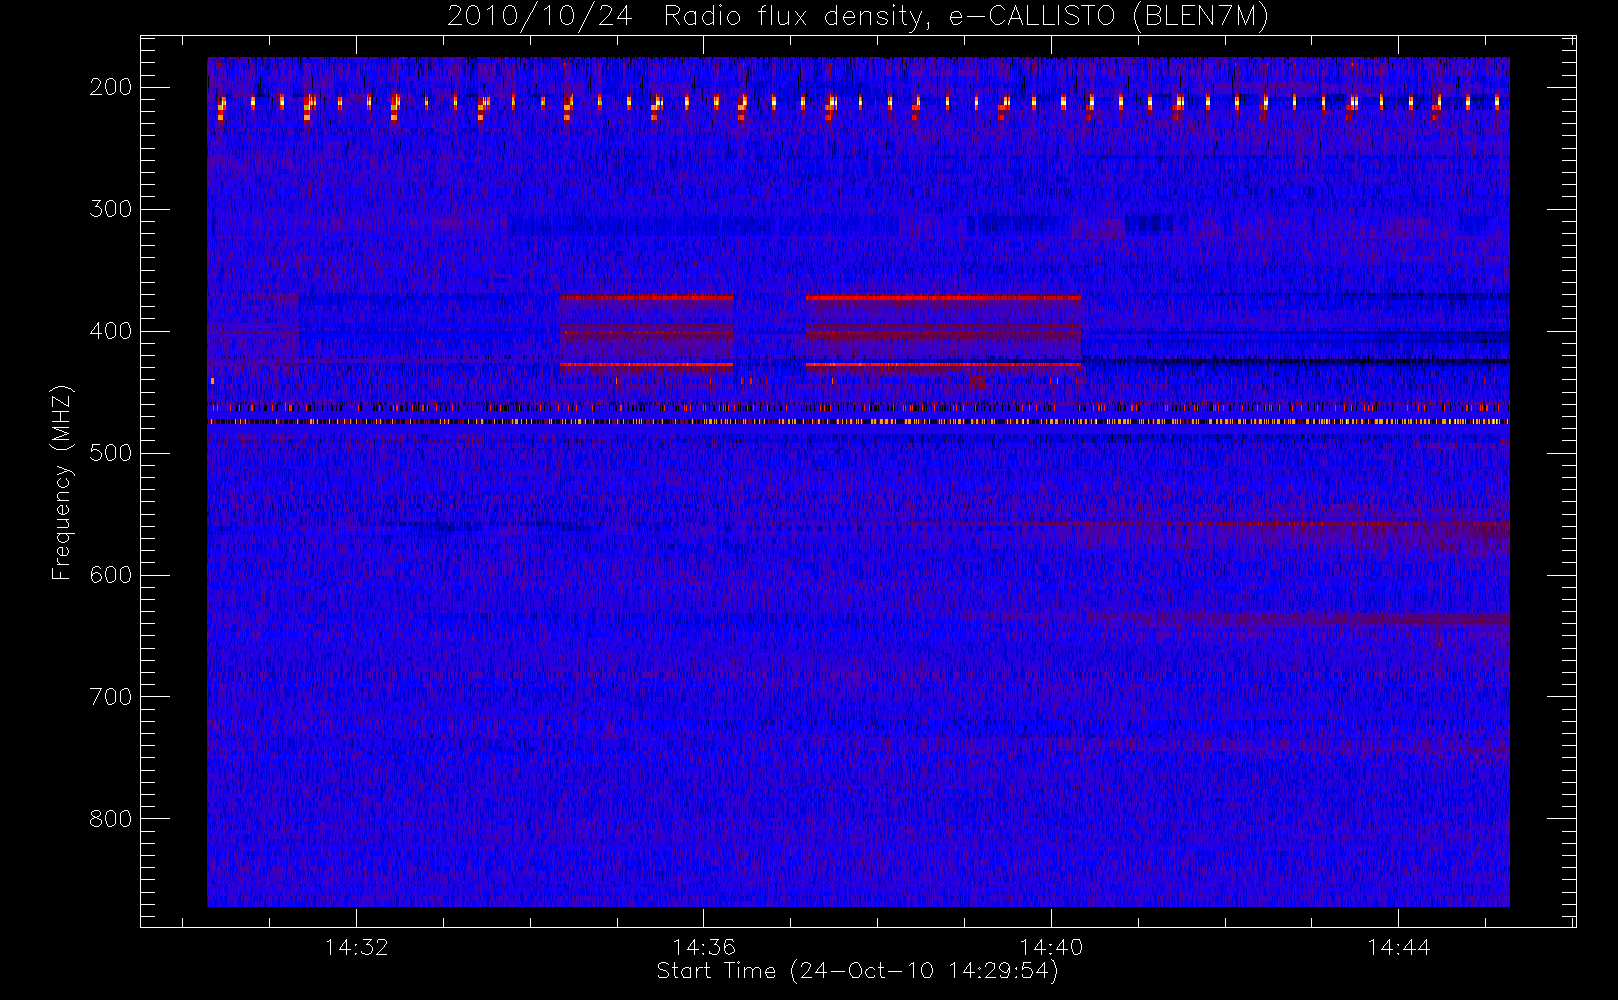The height and width of the screenshot is (1000, 1618).
Task: Click the "Start Time (24-Oct-10 14:29:54)" label
Action: [857, 971]
